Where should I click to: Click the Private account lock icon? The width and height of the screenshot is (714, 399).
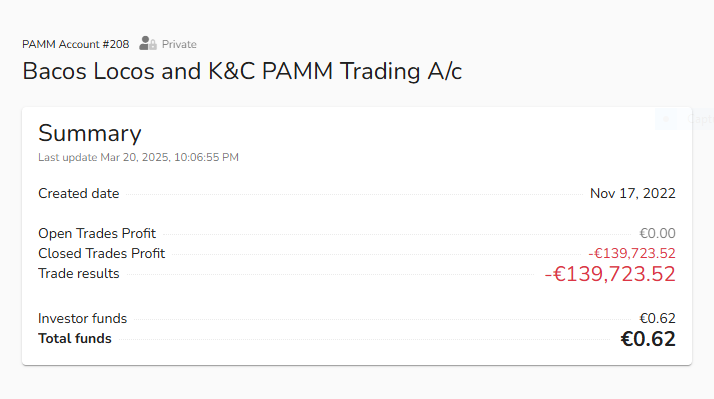pyautogui.click(x=148, y=43)
